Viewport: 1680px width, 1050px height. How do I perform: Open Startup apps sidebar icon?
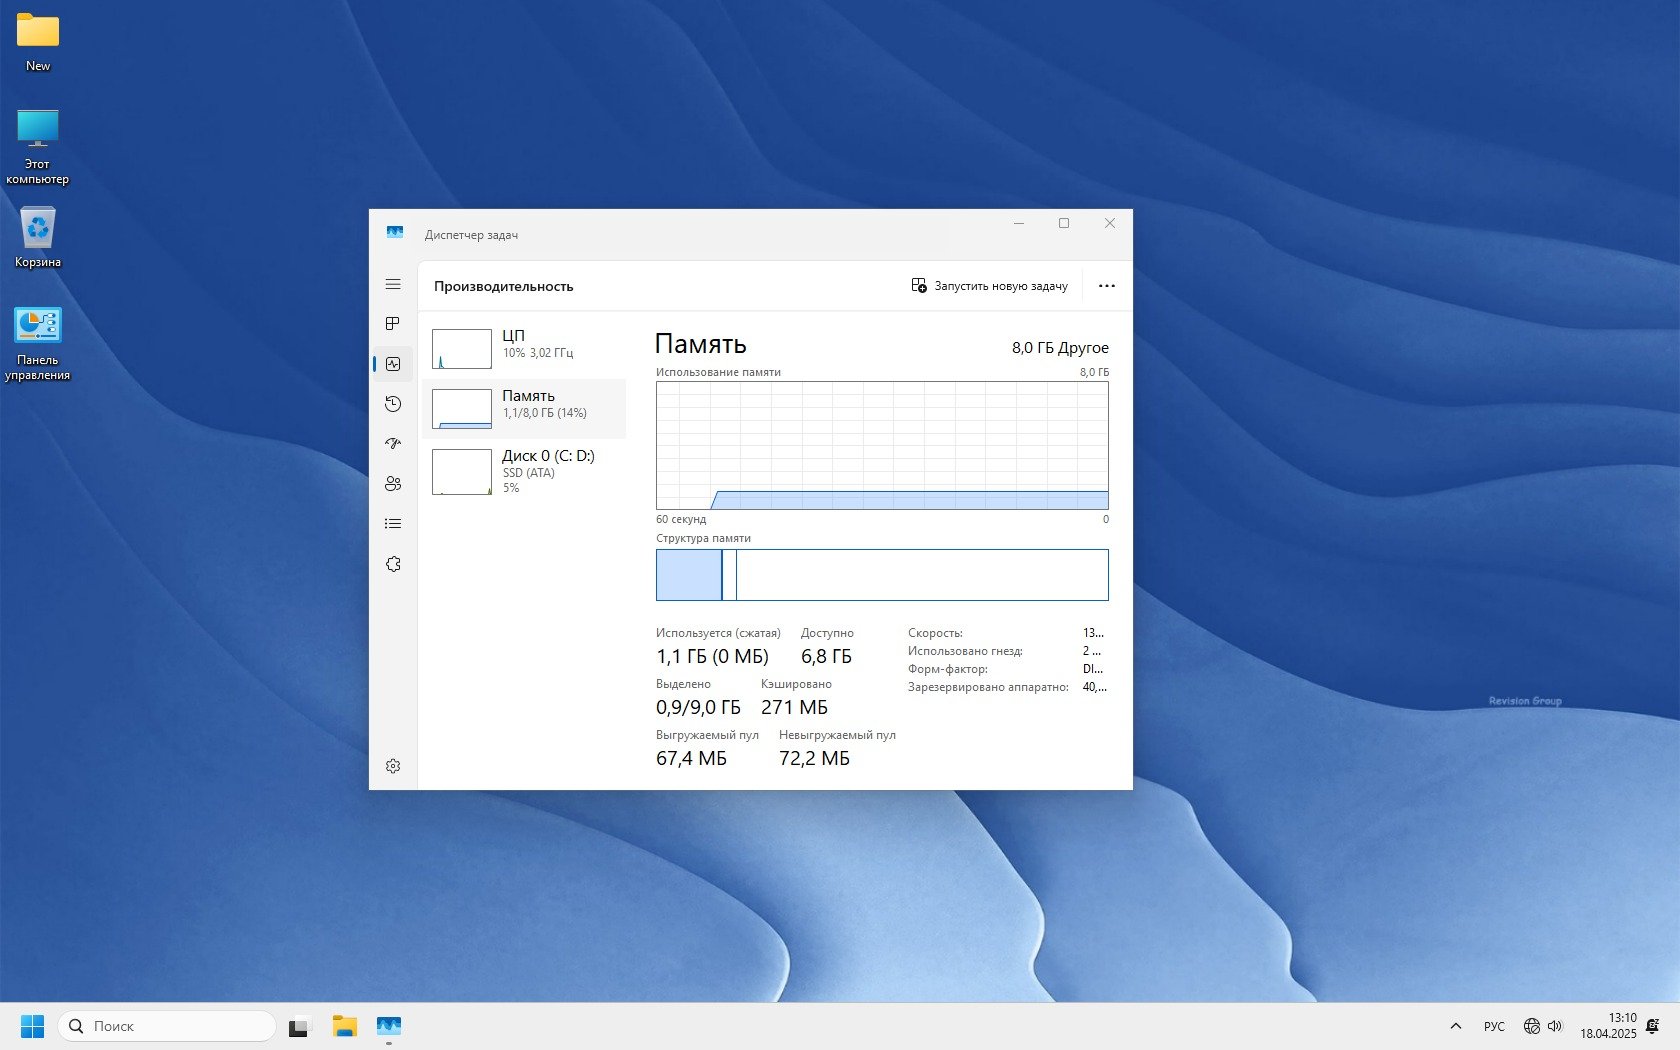[393, 444]
